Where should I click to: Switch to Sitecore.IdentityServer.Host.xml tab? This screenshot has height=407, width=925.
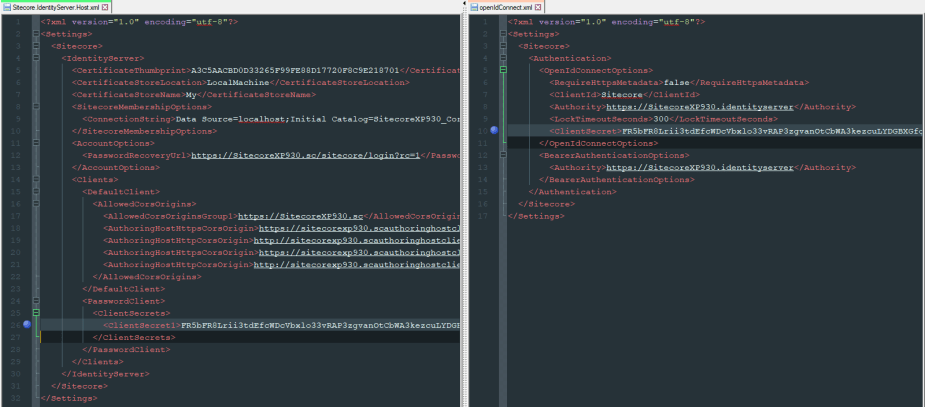(45, 7)
